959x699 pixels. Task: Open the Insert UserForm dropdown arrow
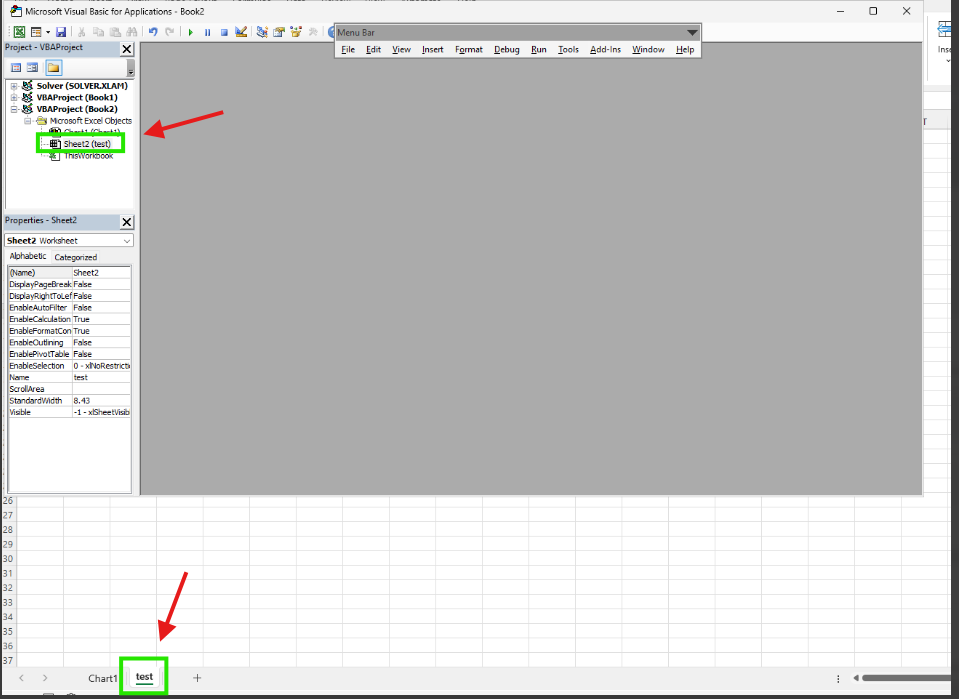tap(48, 32)
